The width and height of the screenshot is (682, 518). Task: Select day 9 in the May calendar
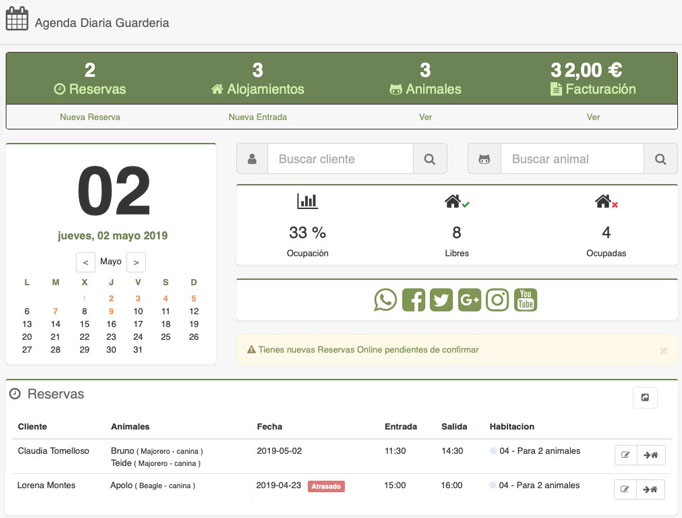click(x=111, y=311)
